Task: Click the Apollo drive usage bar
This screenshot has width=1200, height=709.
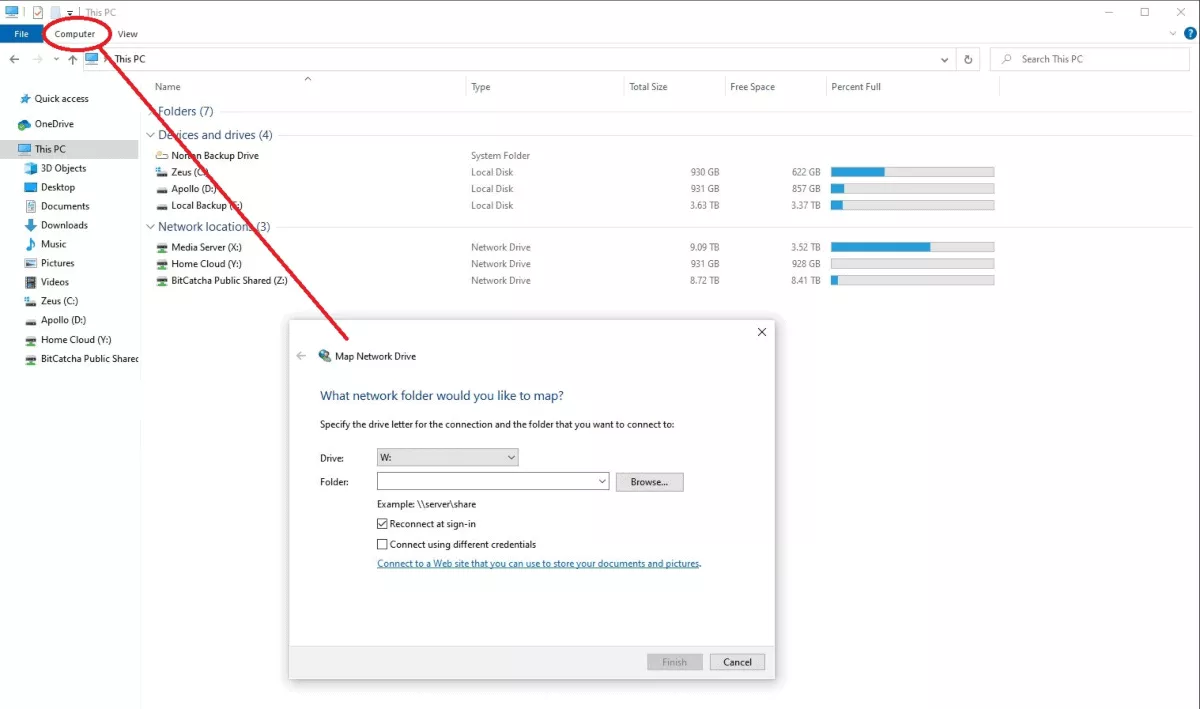Action: [912, 189]
